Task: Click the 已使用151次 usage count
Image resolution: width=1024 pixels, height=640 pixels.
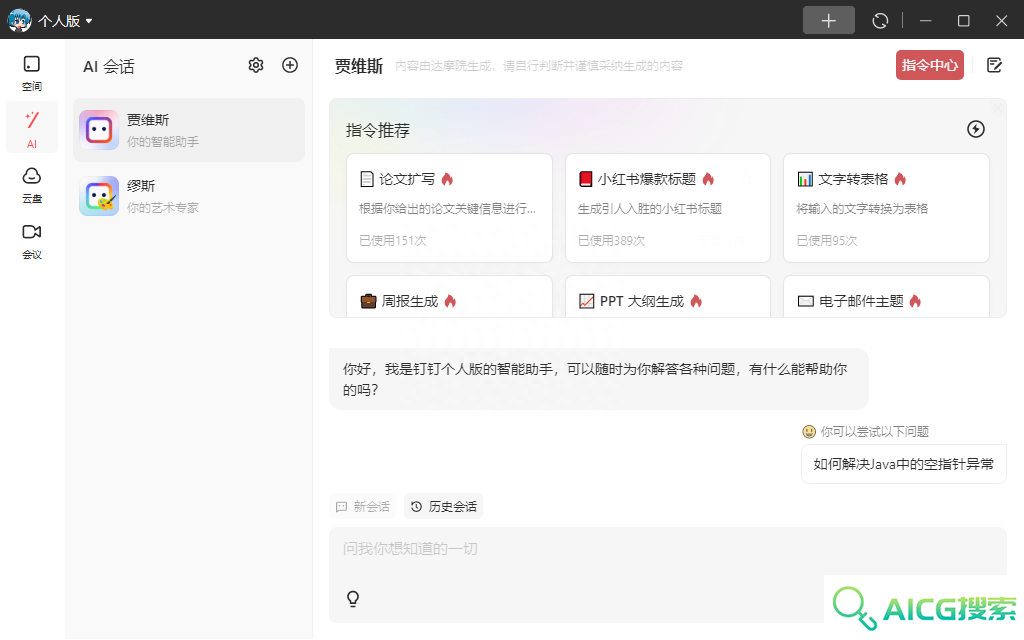Action: coord(392,240)
